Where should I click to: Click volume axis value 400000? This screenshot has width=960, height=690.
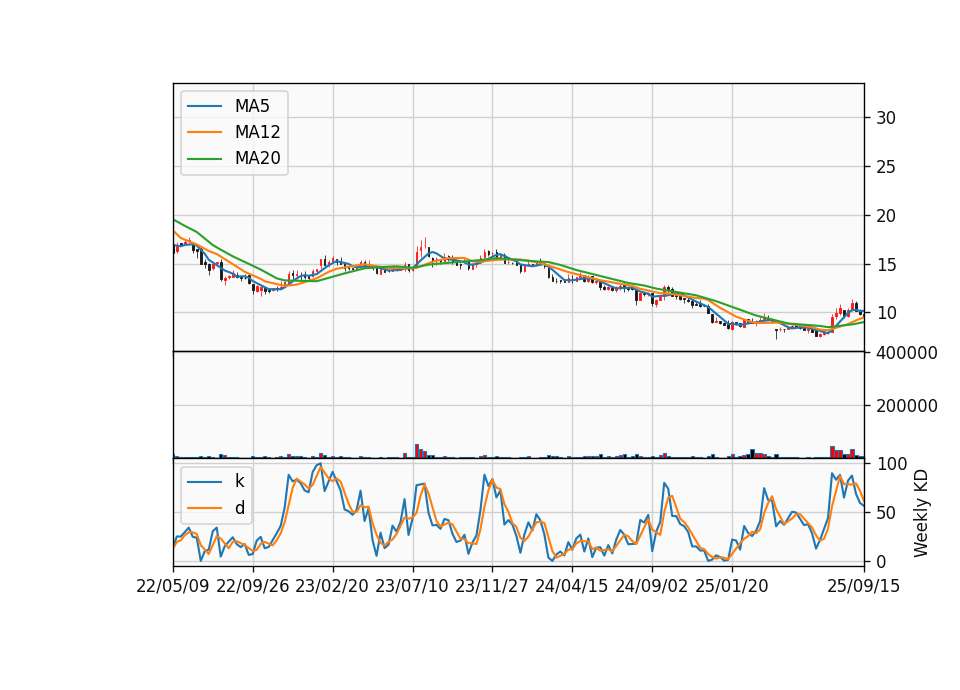[x=907, y=353]
